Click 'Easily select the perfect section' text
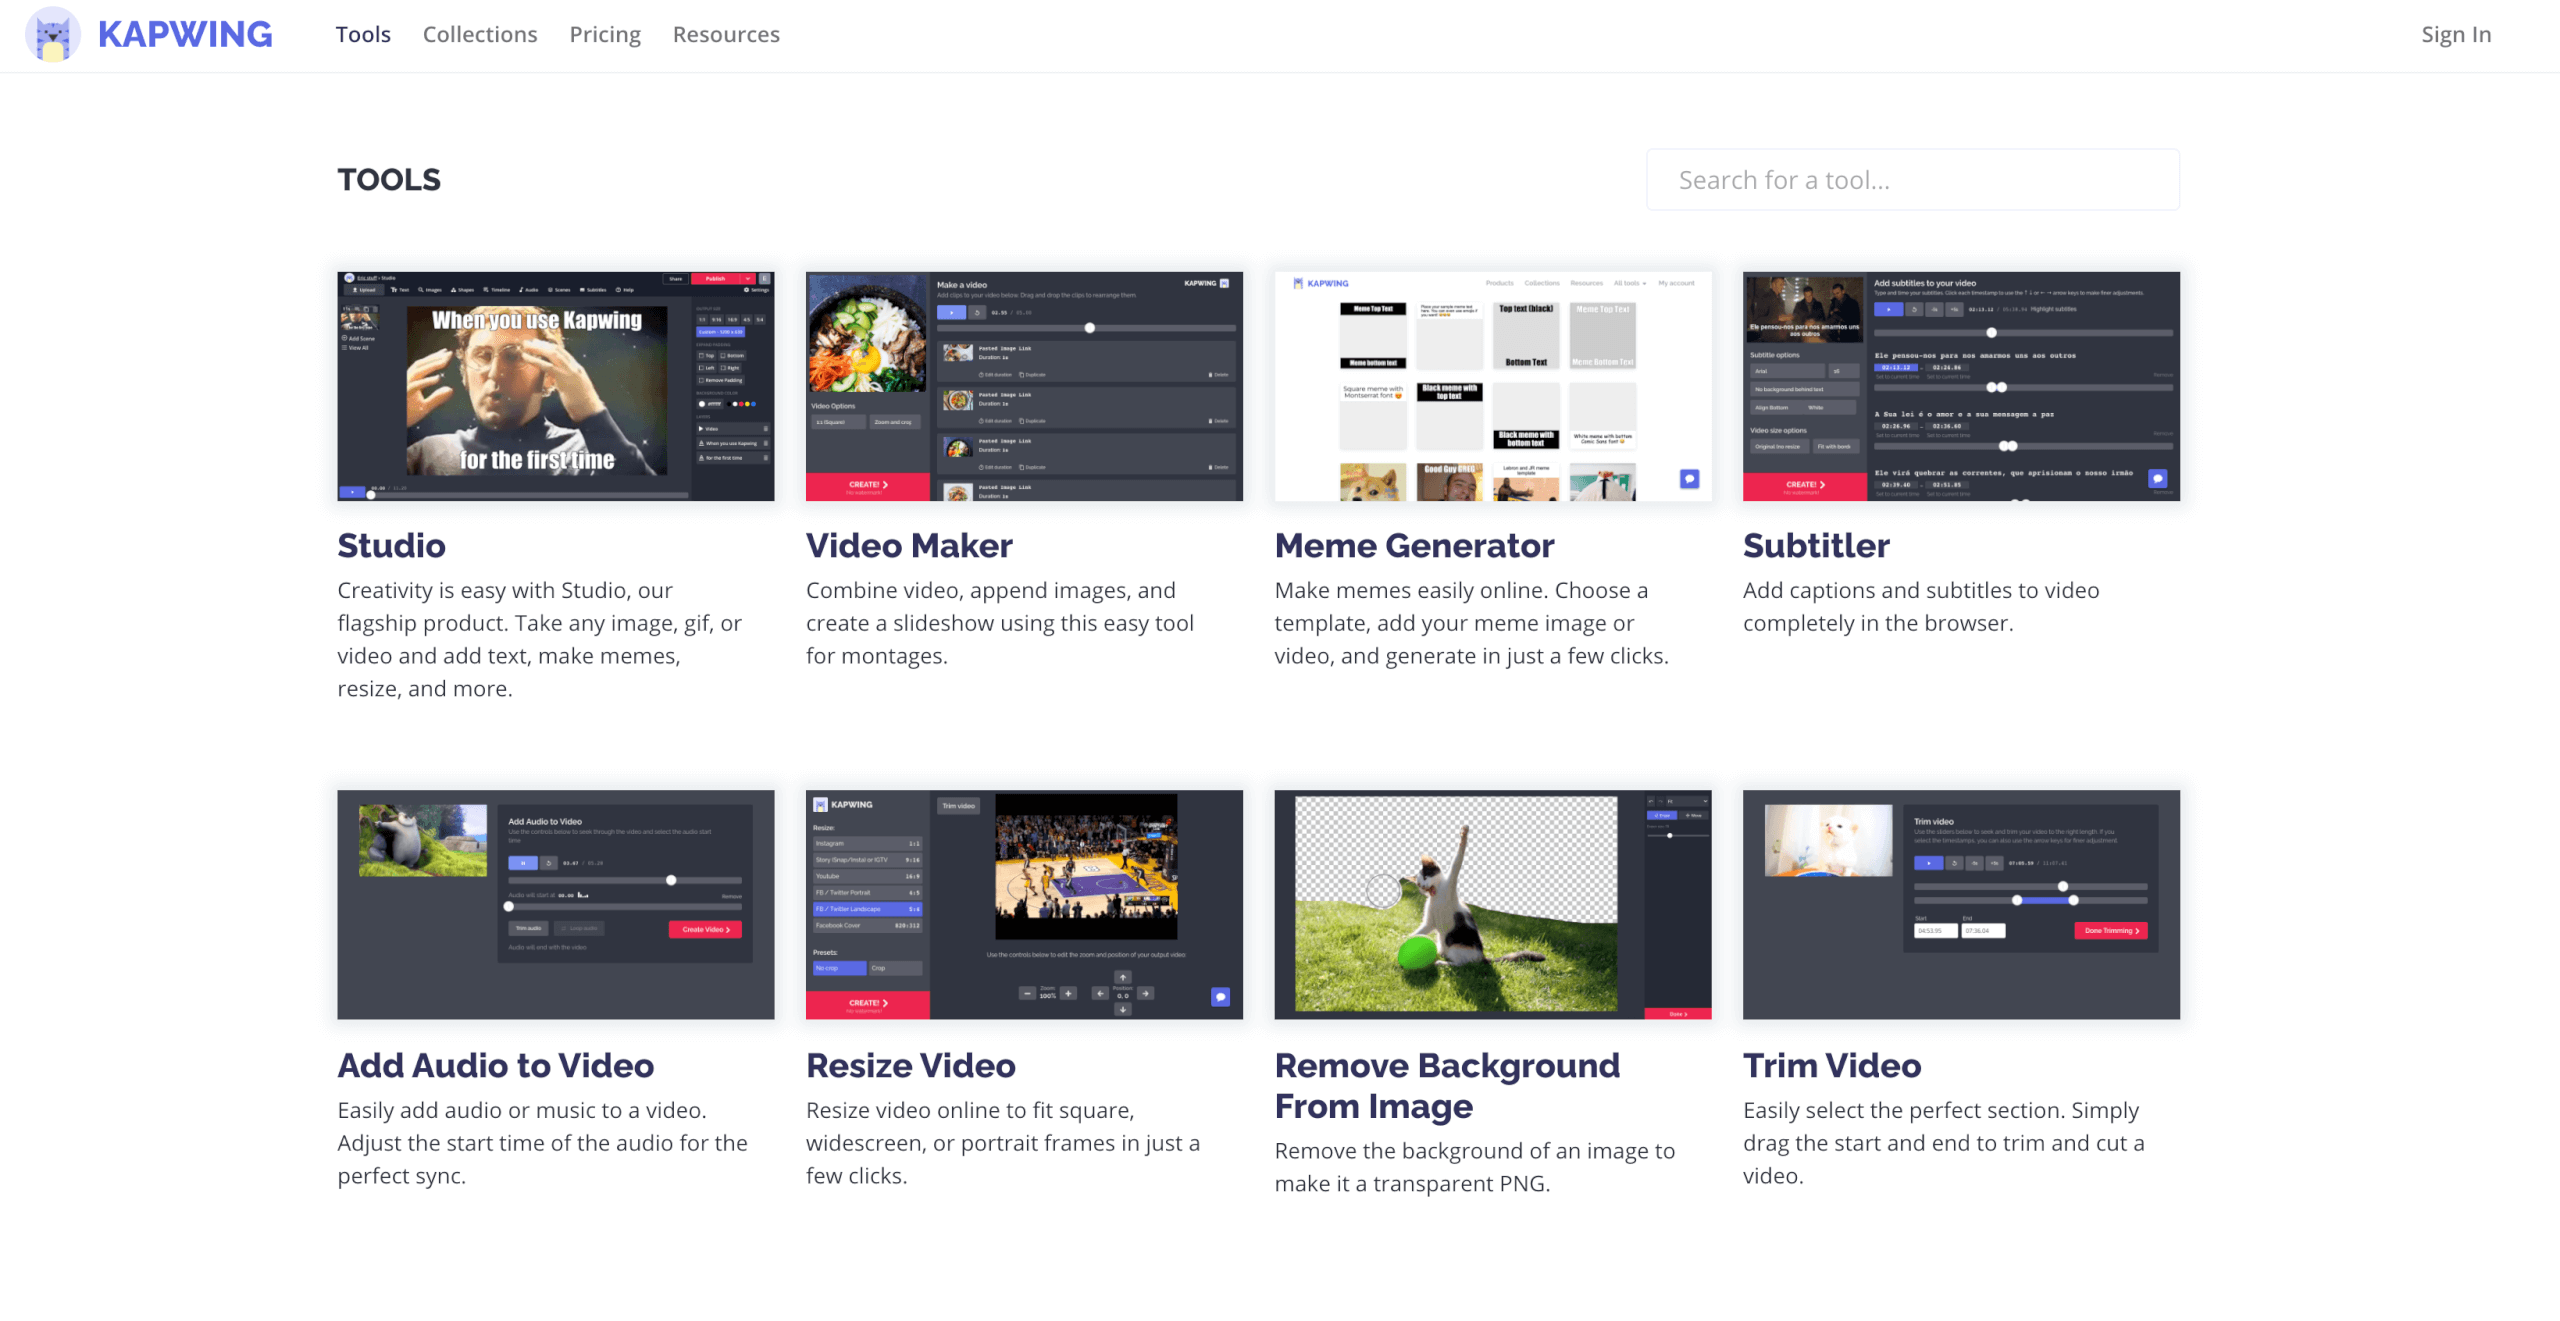The image size is (2560, 1321). pos(1943,1143)
